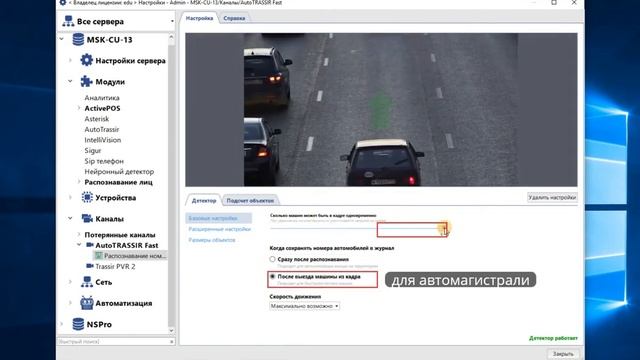The image size is (640, 360).
Task: Select Asterisk module
Action: [97, 119]
